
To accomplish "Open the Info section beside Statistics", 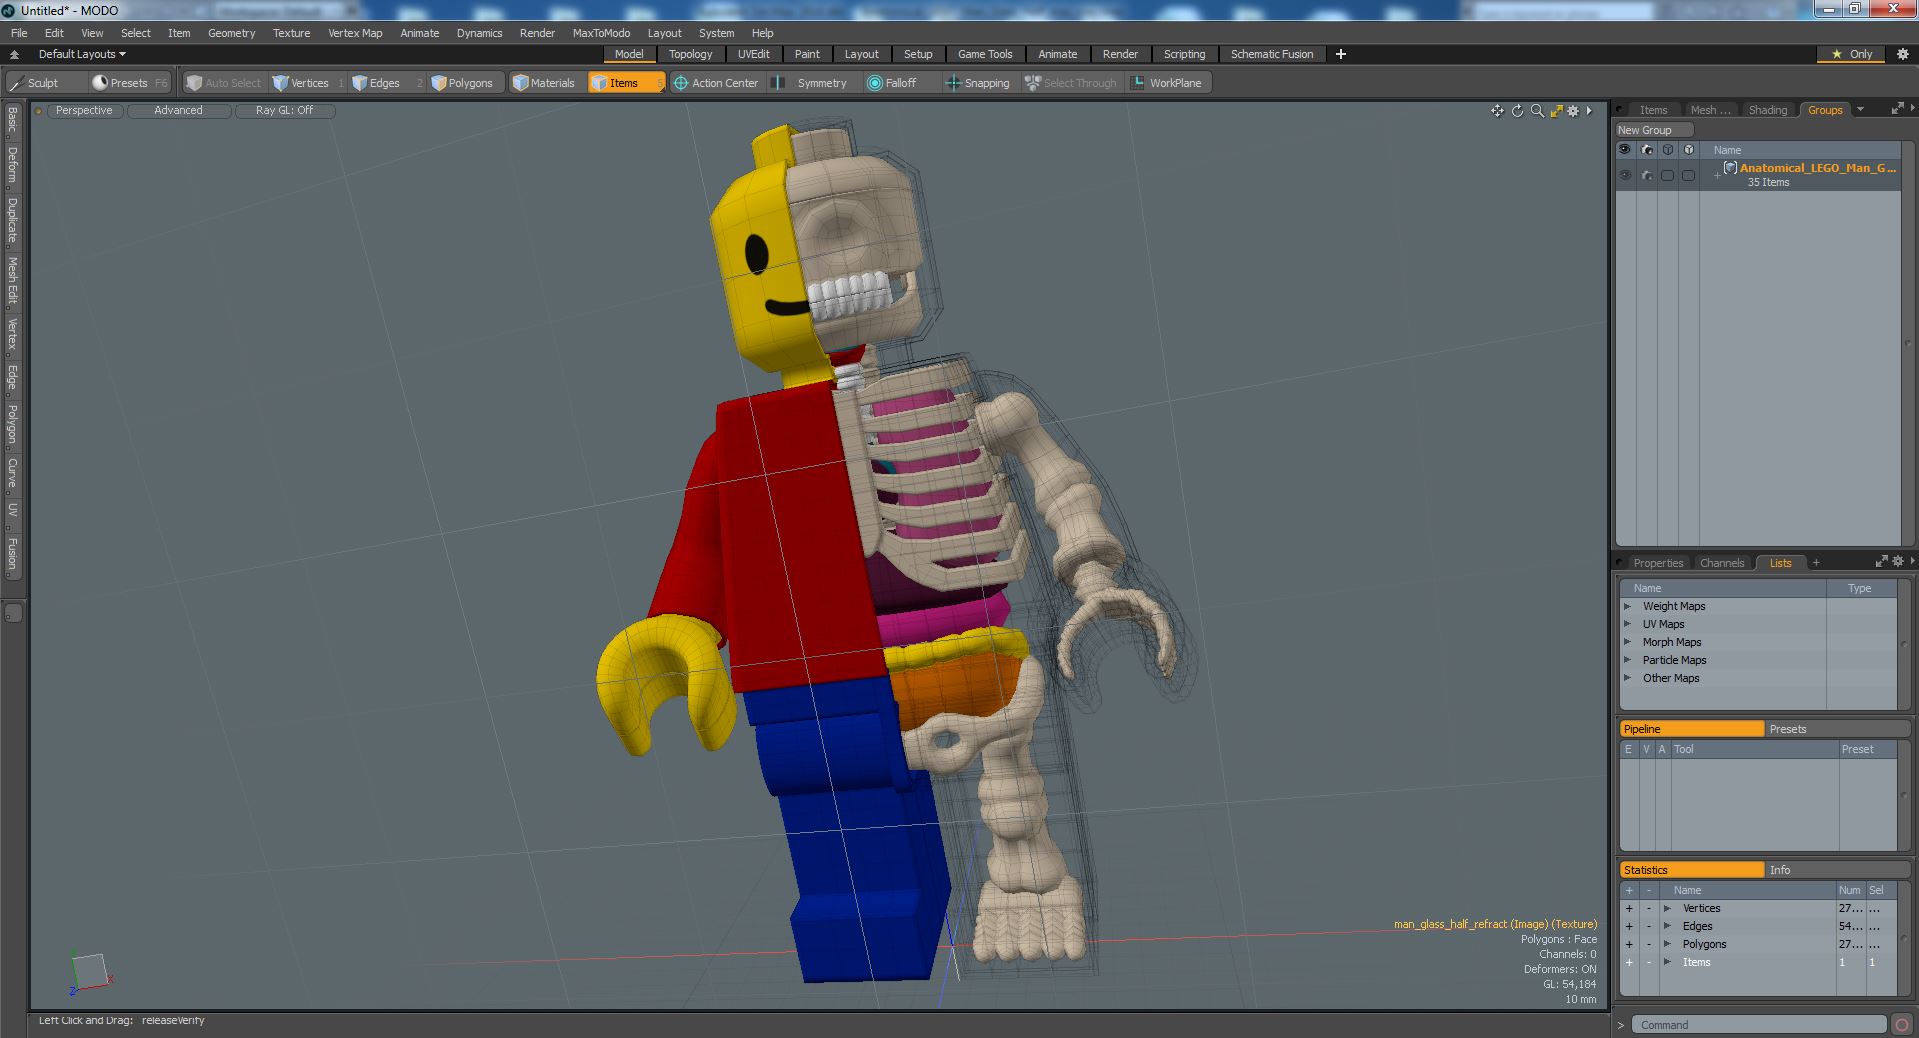I will click(1837, 870).
